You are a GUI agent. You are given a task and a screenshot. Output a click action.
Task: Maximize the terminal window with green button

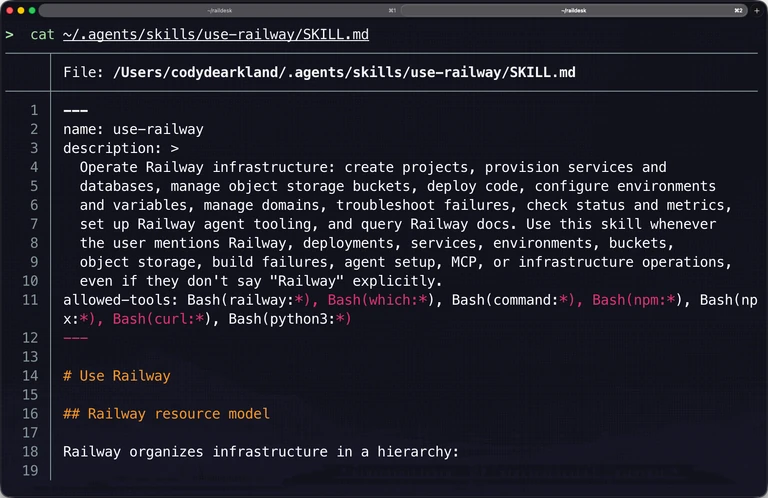click(32, 10)
